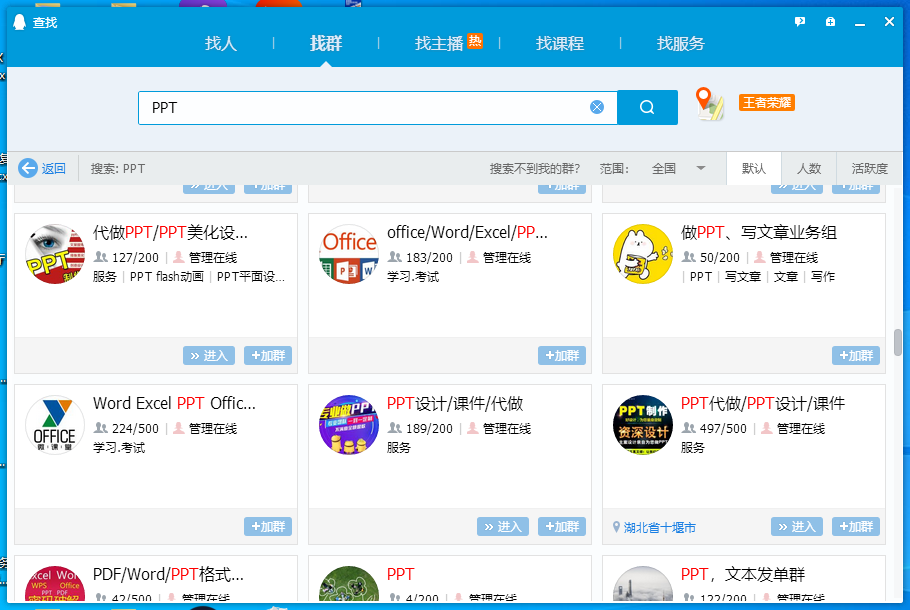The width and height of the screenshot is (910, 610).
Task: Sort results by 默认
Action: pos(754,168)
